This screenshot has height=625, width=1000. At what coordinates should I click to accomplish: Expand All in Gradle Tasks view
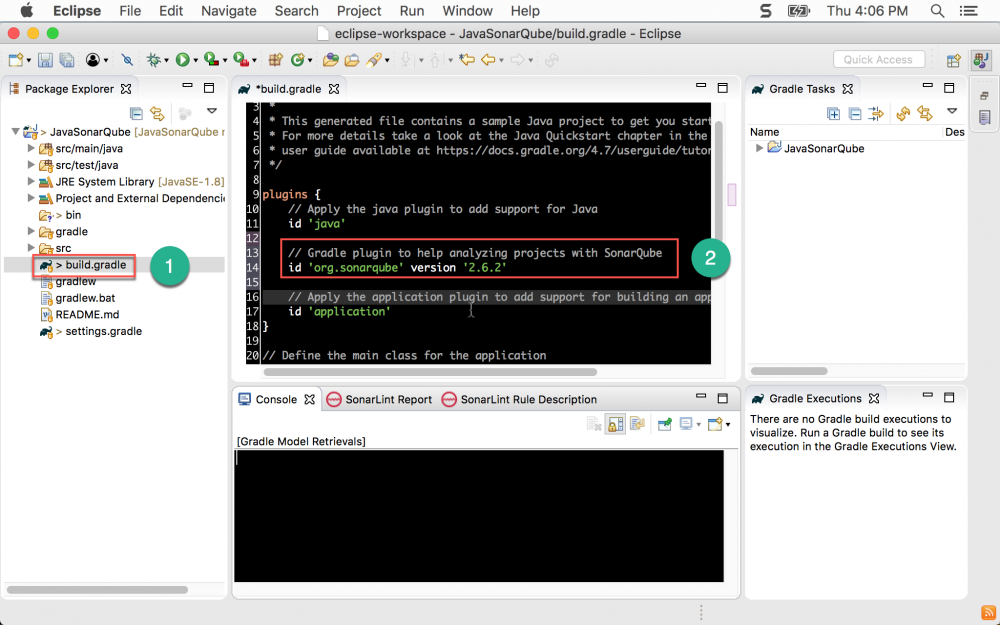(x=833, y=114)
